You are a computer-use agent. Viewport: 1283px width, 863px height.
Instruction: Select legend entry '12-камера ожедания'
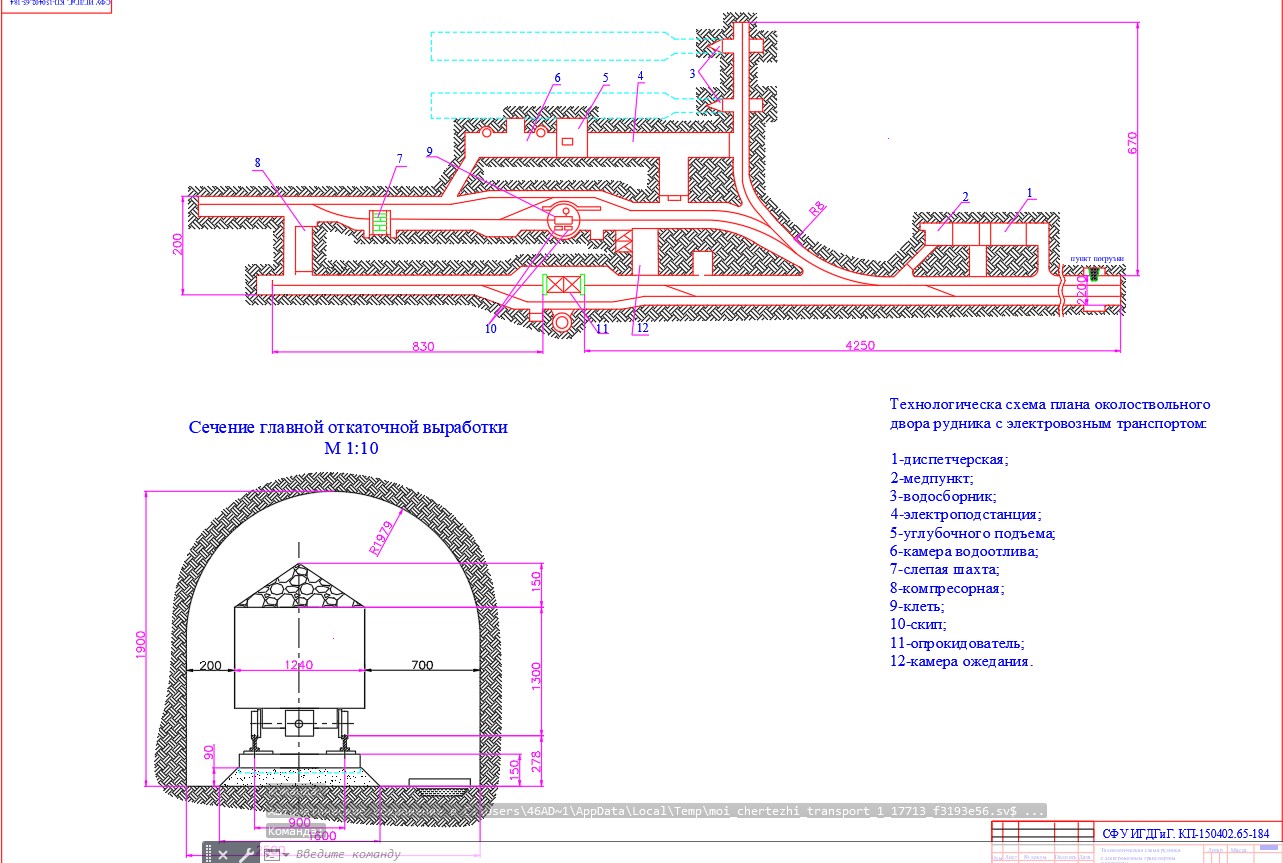point(961,661)
